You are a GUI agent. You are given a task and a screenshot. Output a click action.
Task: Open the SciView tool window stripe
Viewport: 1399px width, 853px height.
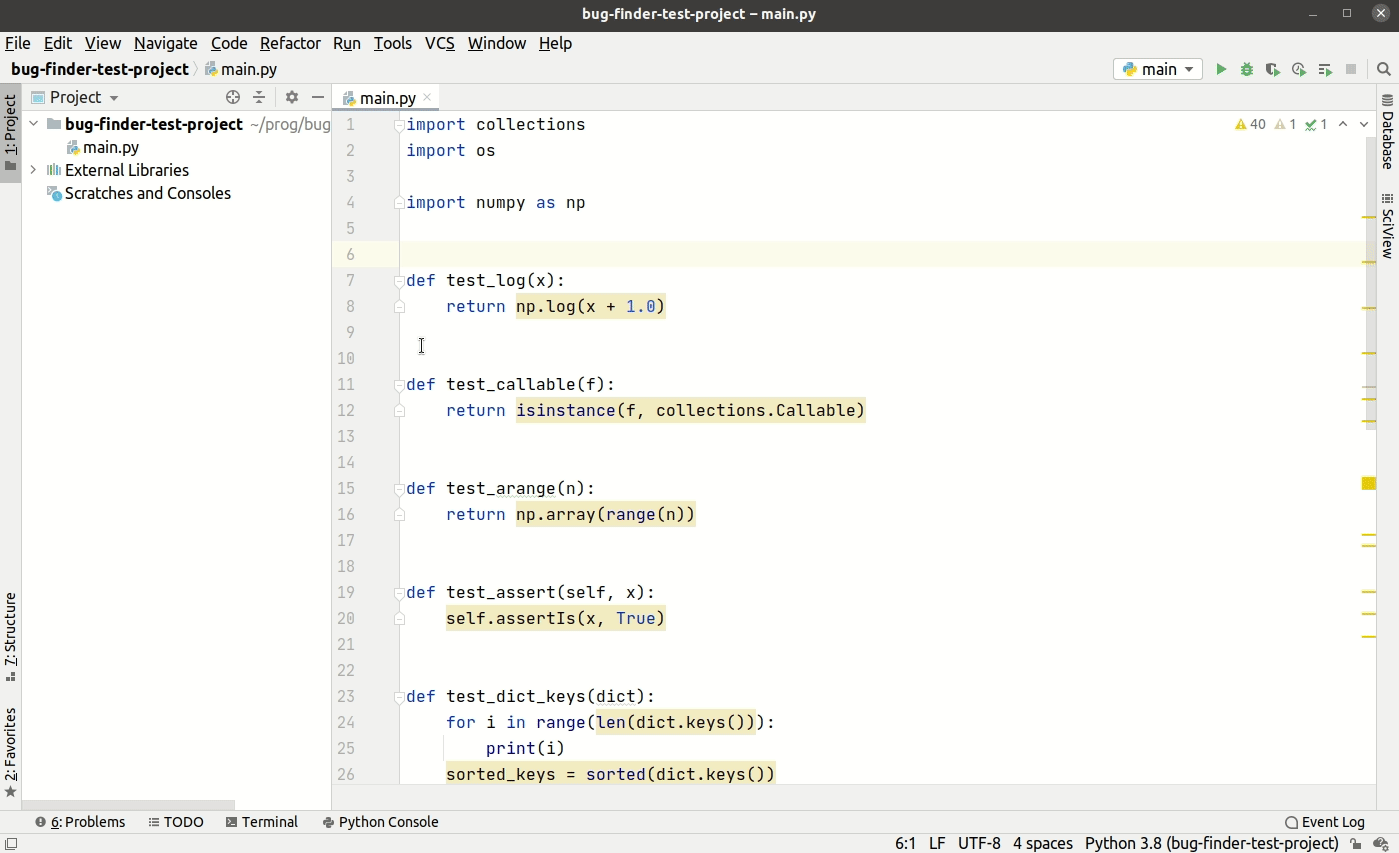1388,226
